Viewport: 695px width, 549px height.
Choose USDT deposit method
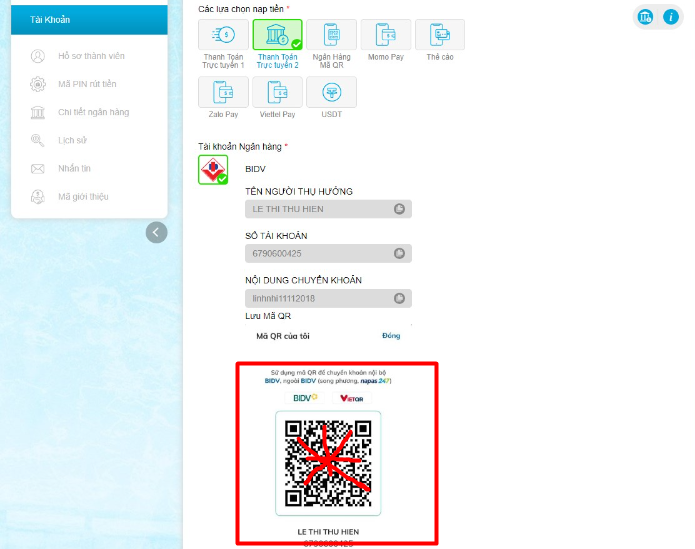332,92
